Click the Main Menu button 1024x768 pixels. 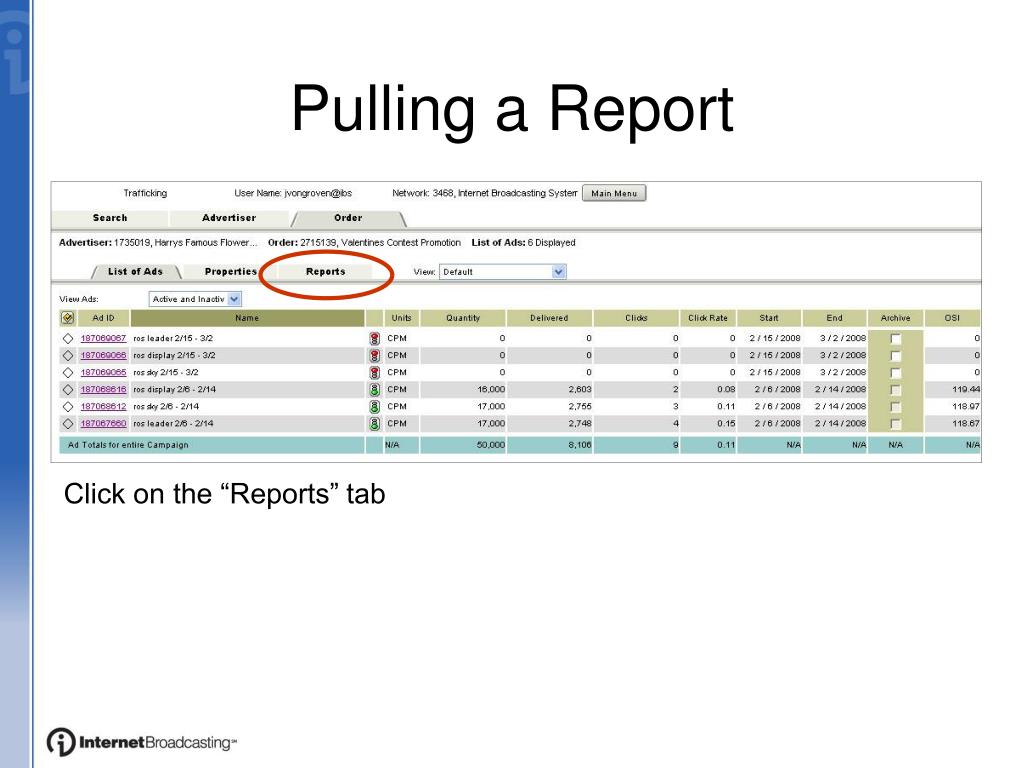point(614,193)
